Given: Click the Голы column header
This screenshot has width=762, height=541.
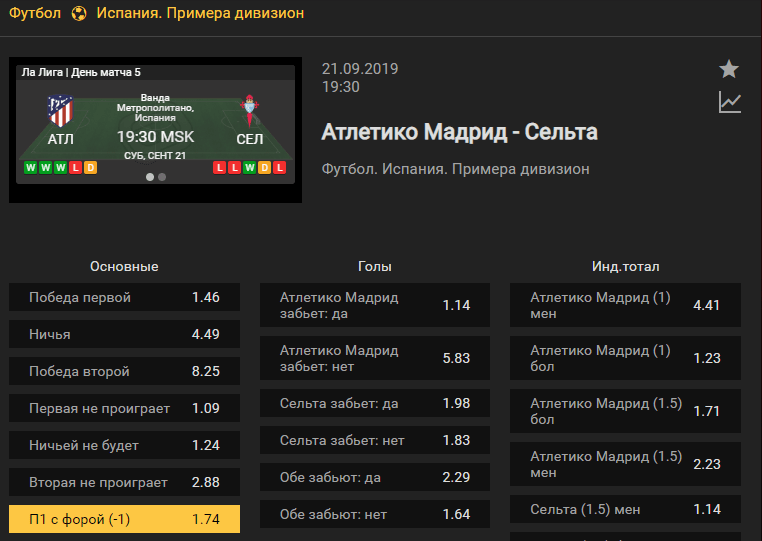Looking at the screenshot, I should click(x=375, y=266).
